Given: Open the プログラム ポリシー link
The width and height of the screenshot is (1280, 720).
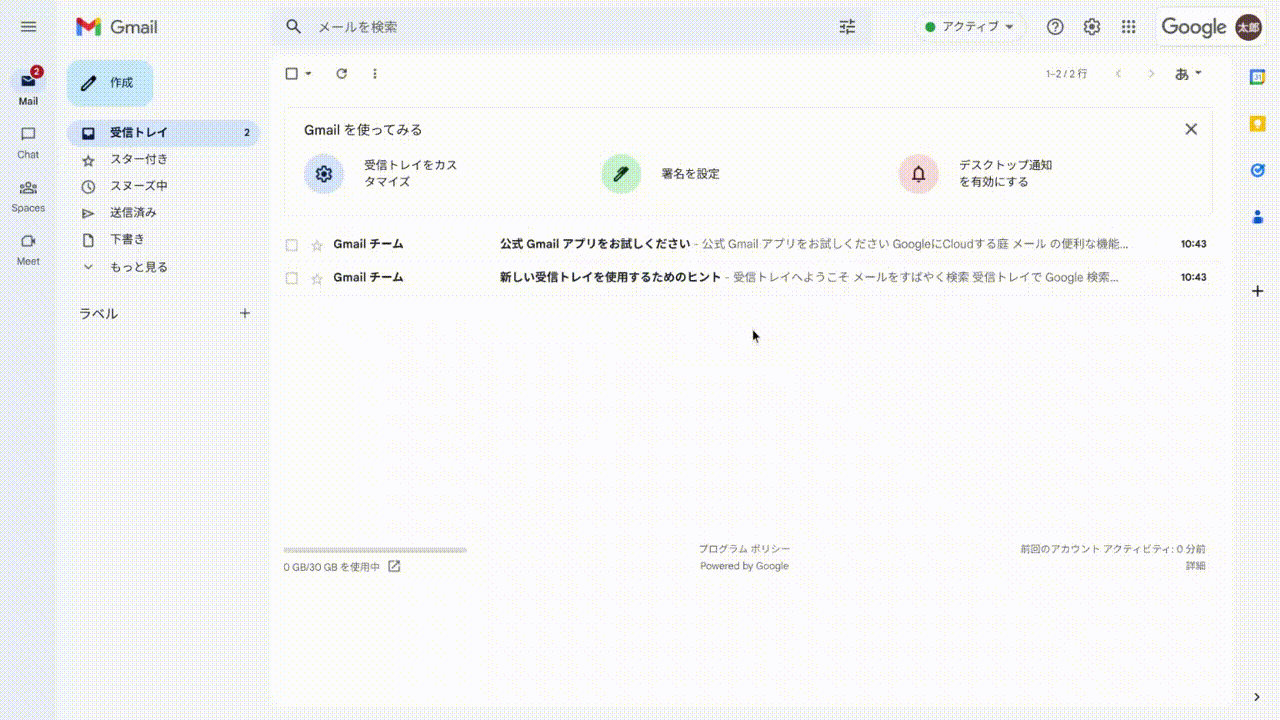Looking at the screenshot, I should pyautogui.click(x=744, y=549).
